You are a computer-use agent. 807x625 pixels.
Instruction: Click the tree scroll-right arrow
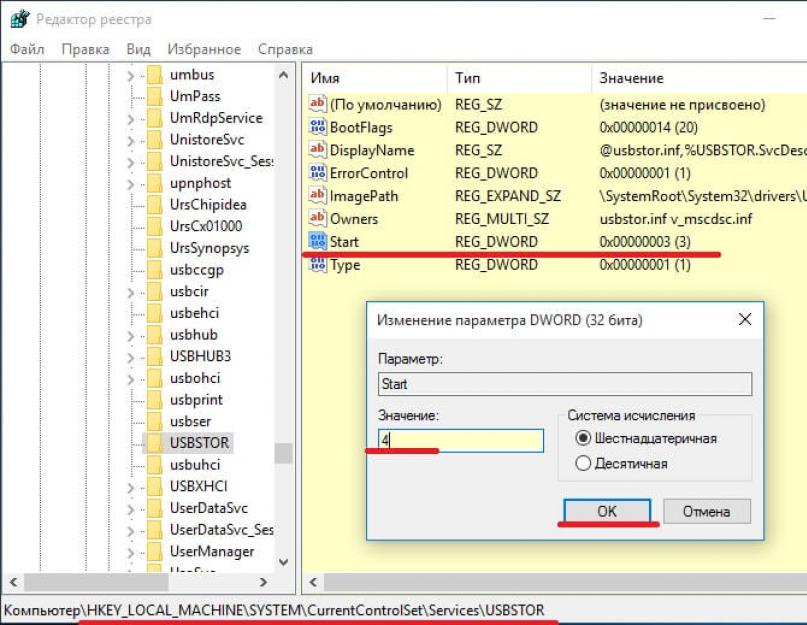[264, 582]
